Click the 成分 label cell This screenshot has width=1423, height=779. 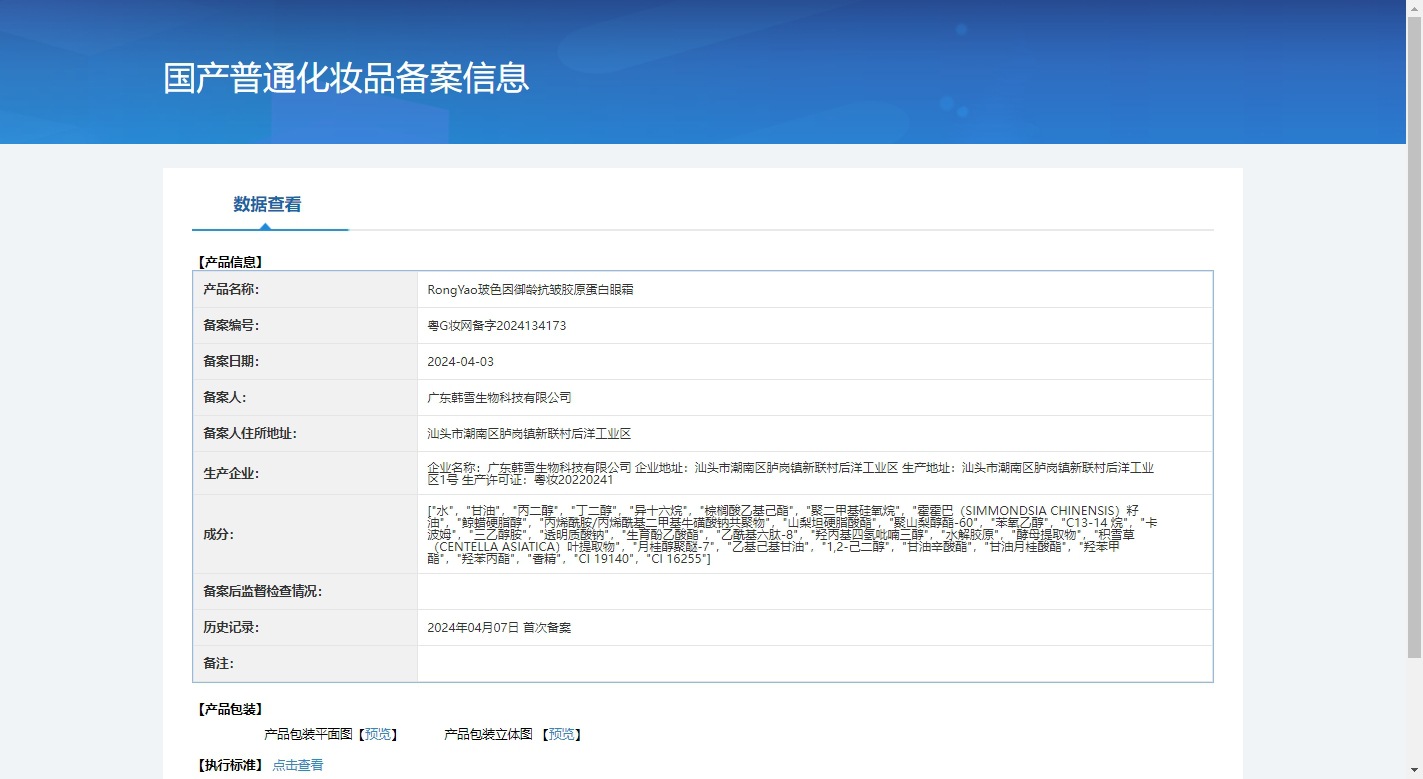(x=305, y=534)
